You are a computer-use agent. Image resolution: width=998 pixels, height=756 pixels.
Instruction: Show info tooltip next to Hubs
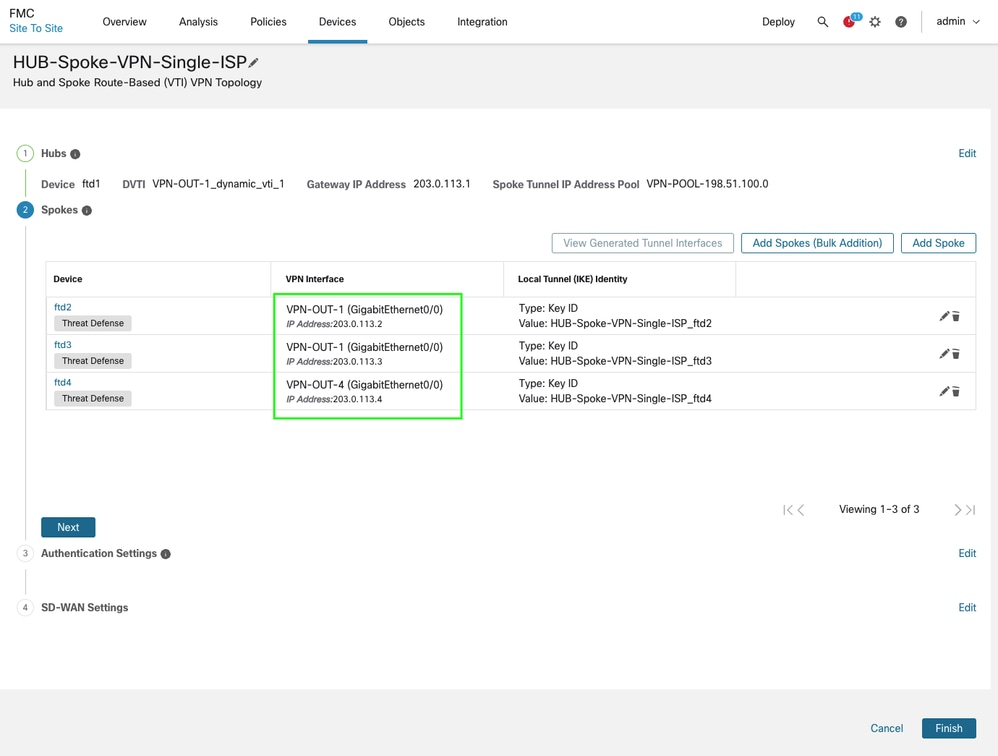pyautogui.click(x=75, y=154)
